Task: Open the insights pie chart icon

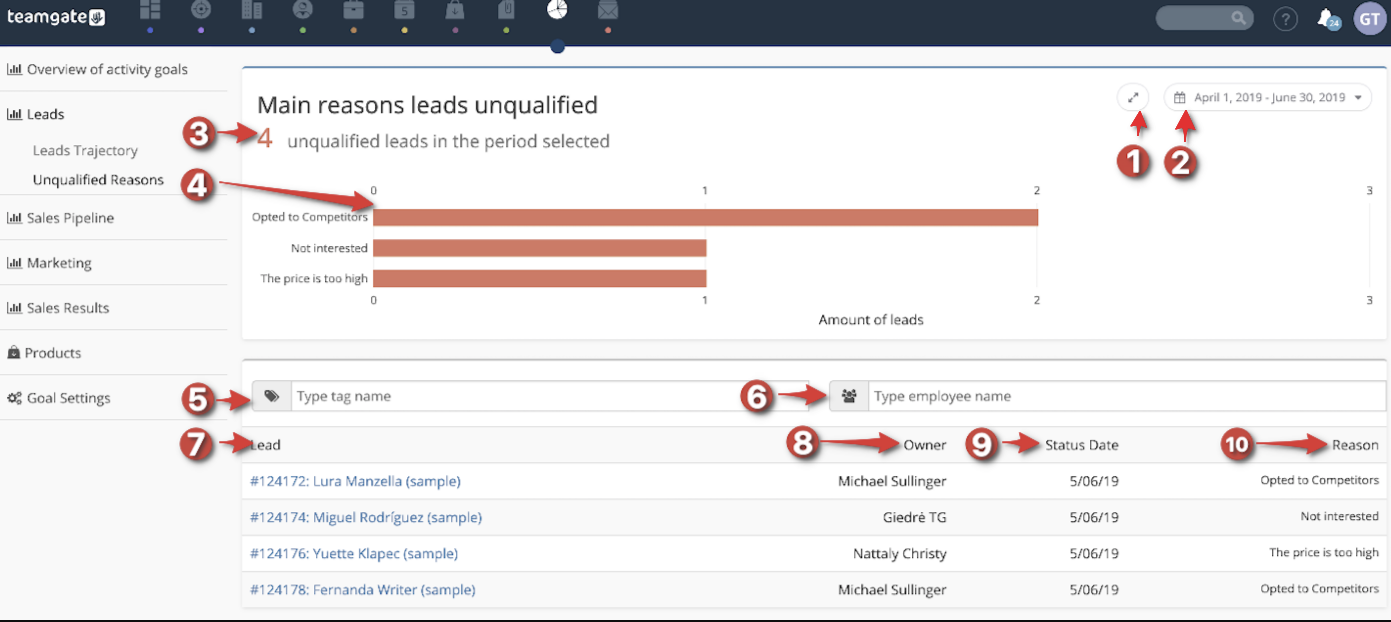Action: click(557, 10)
